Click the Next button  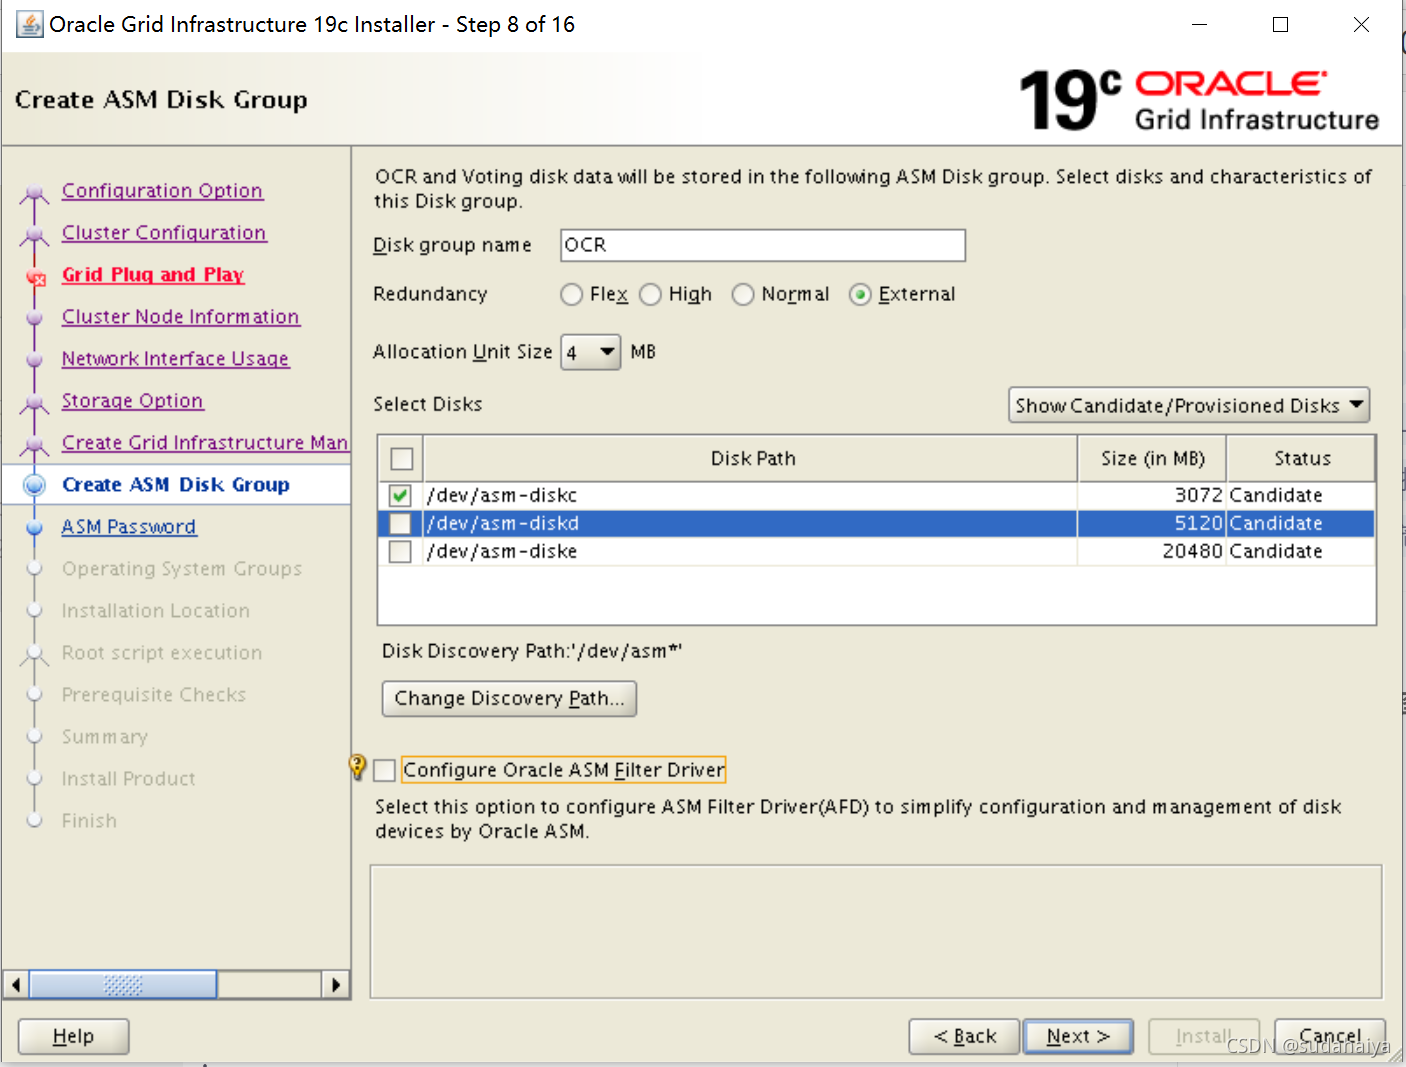(x=1078, y=1036)
